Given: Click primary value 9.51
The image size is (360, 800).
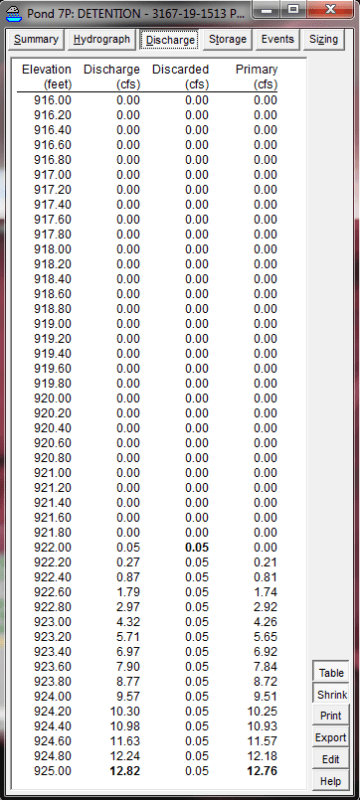Looking at the screenshot, I should [265, 696].
